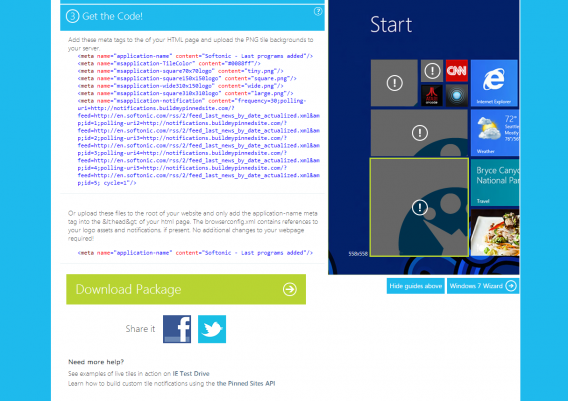
Task: Click the 'Or upload these files' paragraph
Action: tap(193, 226)
